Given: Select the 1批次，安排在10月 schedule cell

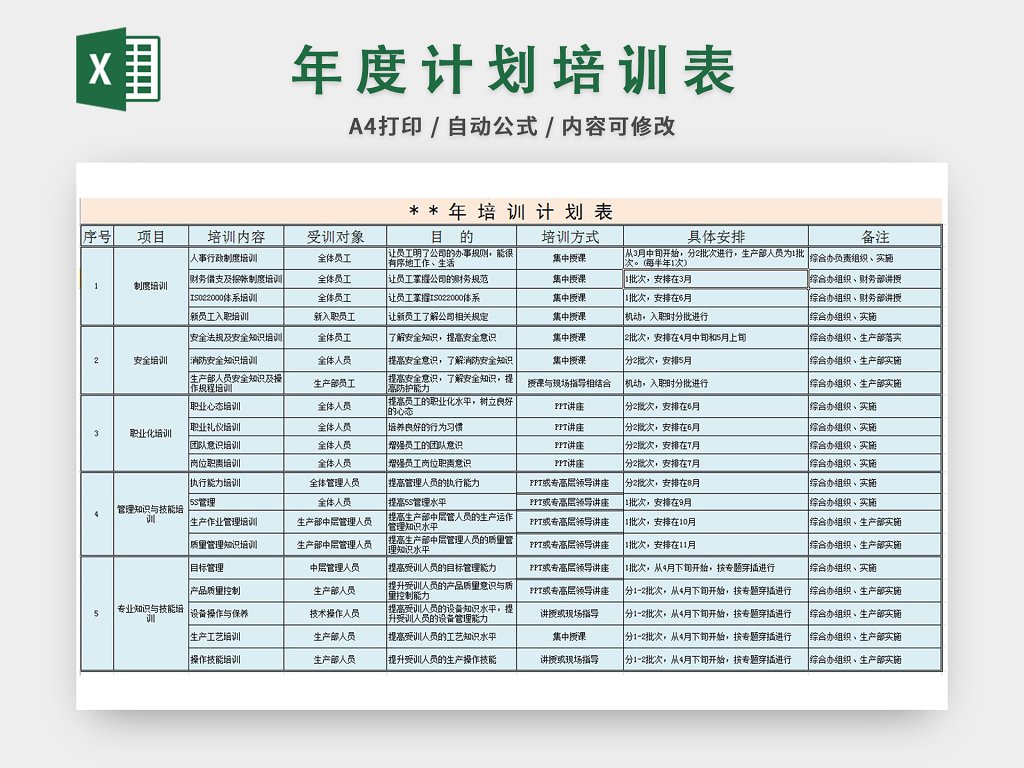Looking at the screenshot, I should tap(716, 522).
